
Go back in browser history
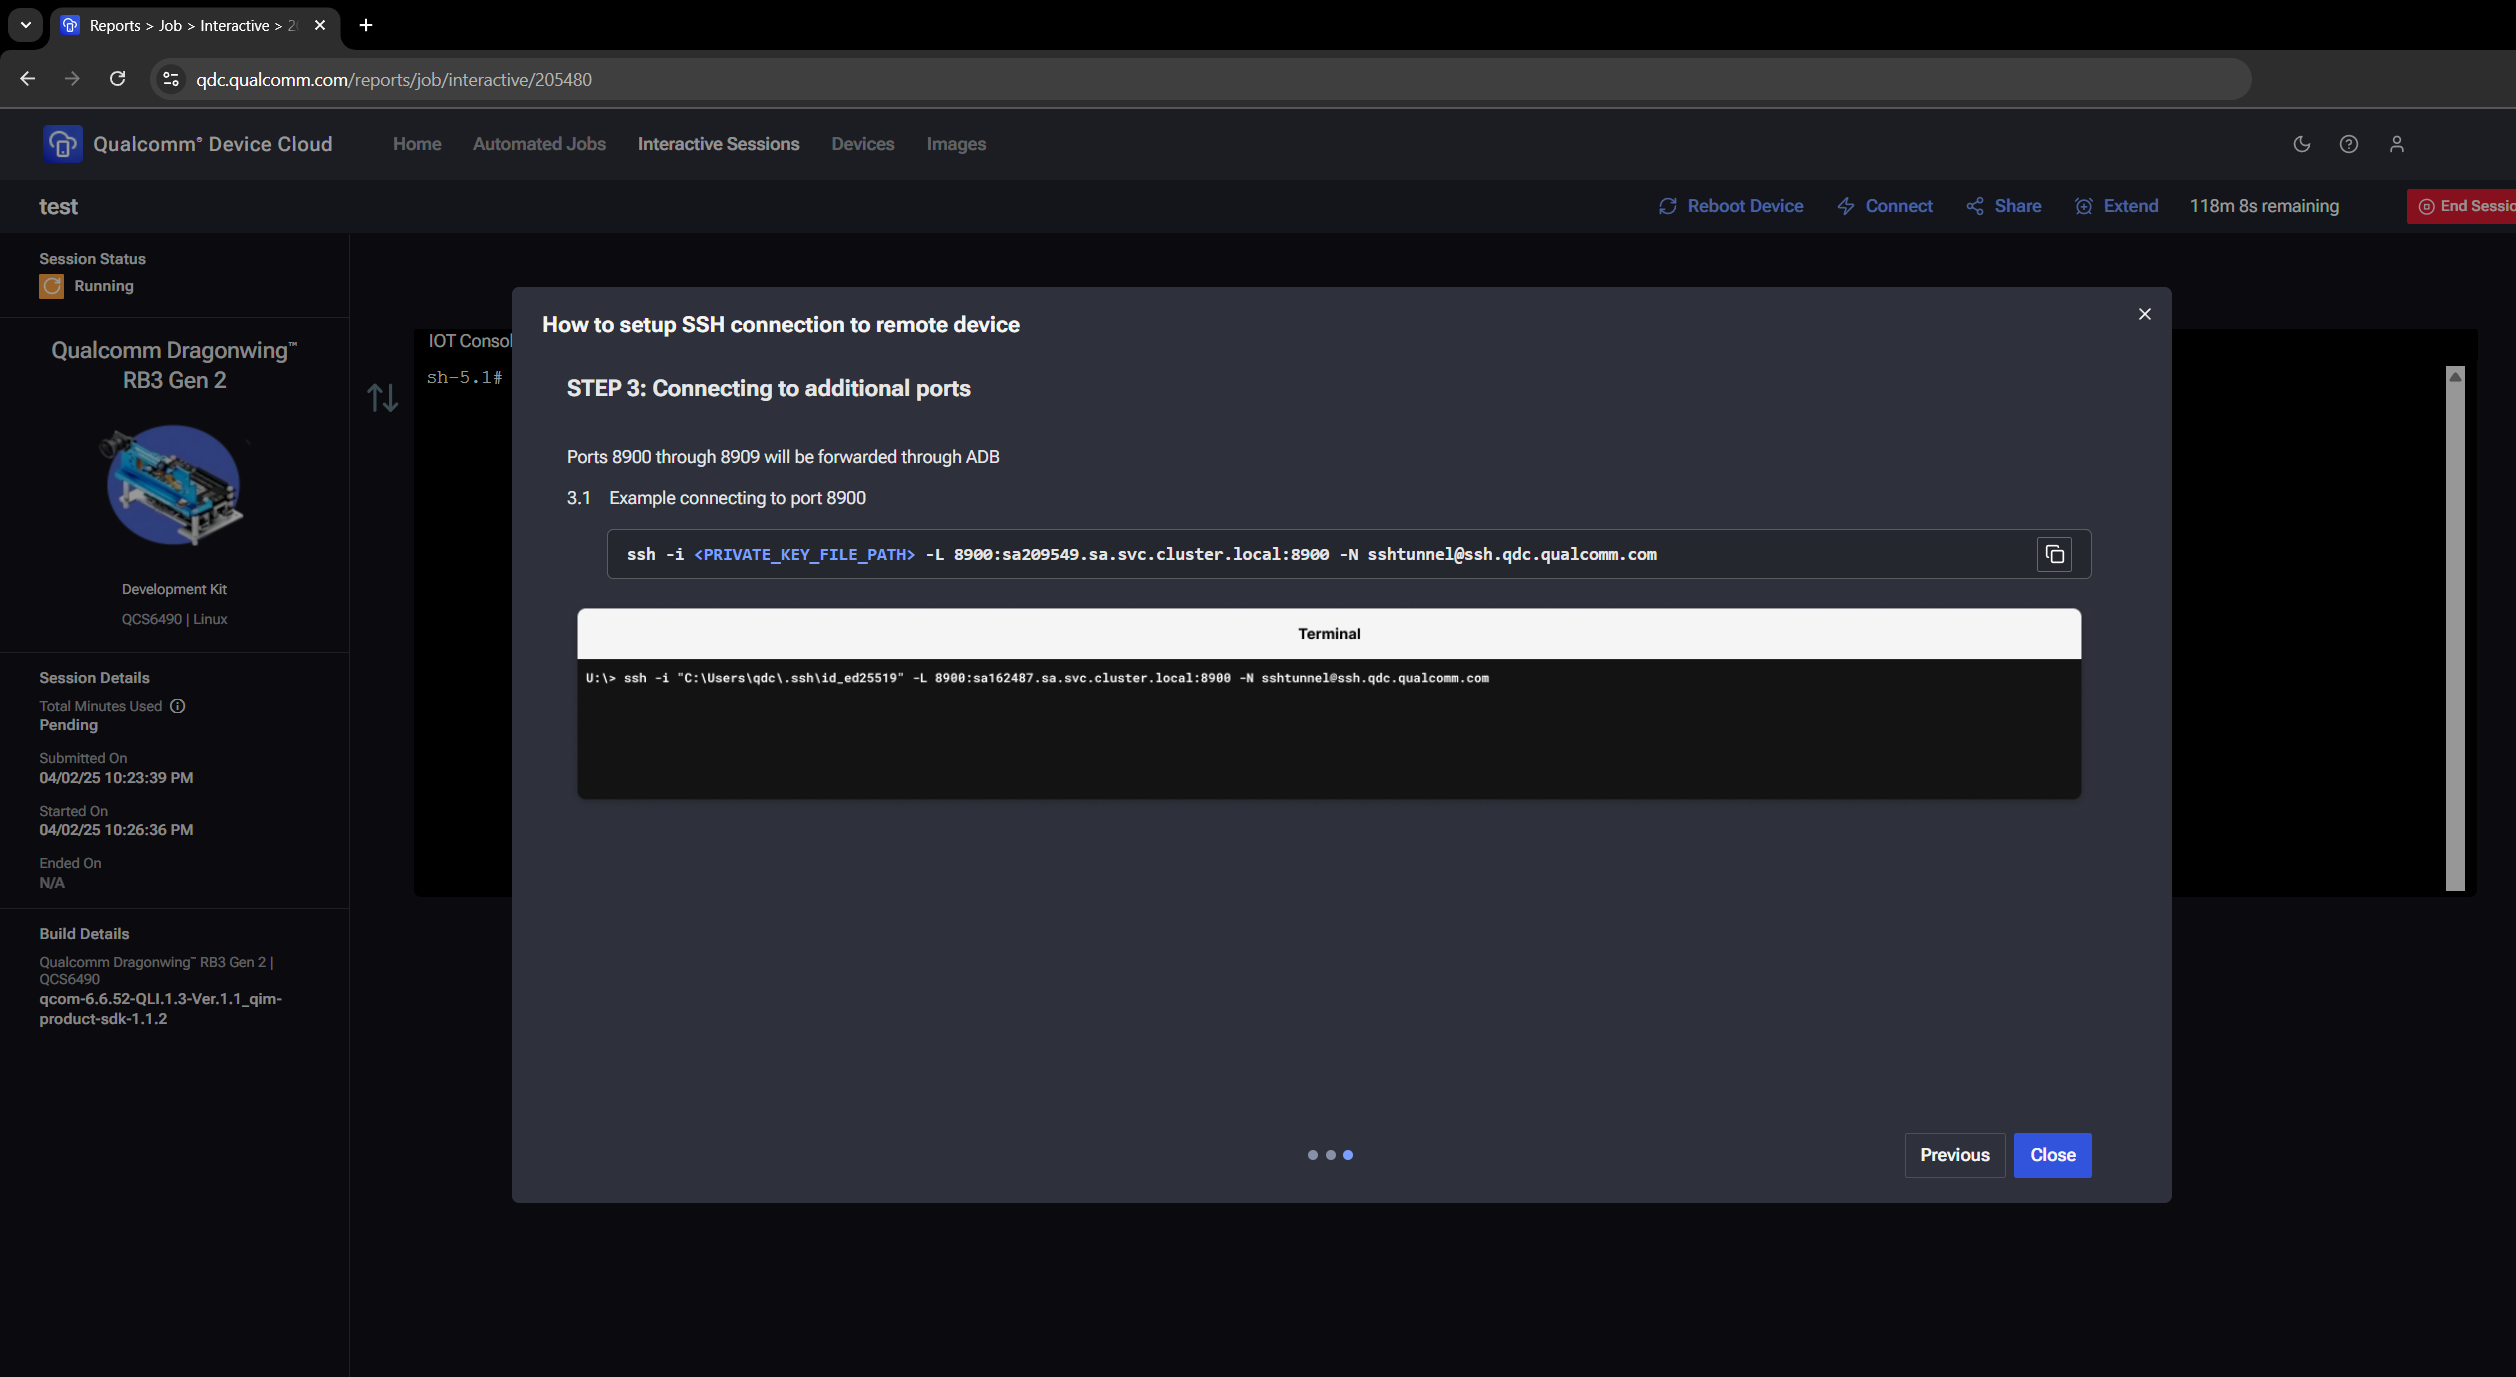28,79
